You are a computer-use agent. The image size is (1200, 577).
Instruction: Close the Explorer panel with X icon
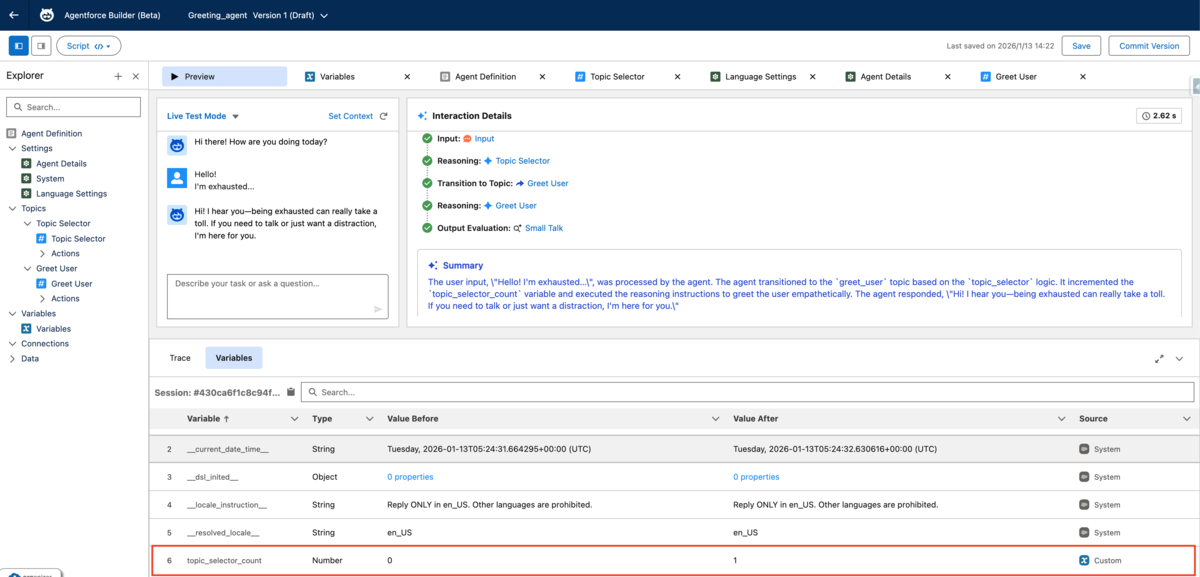[x=136, y=76]
